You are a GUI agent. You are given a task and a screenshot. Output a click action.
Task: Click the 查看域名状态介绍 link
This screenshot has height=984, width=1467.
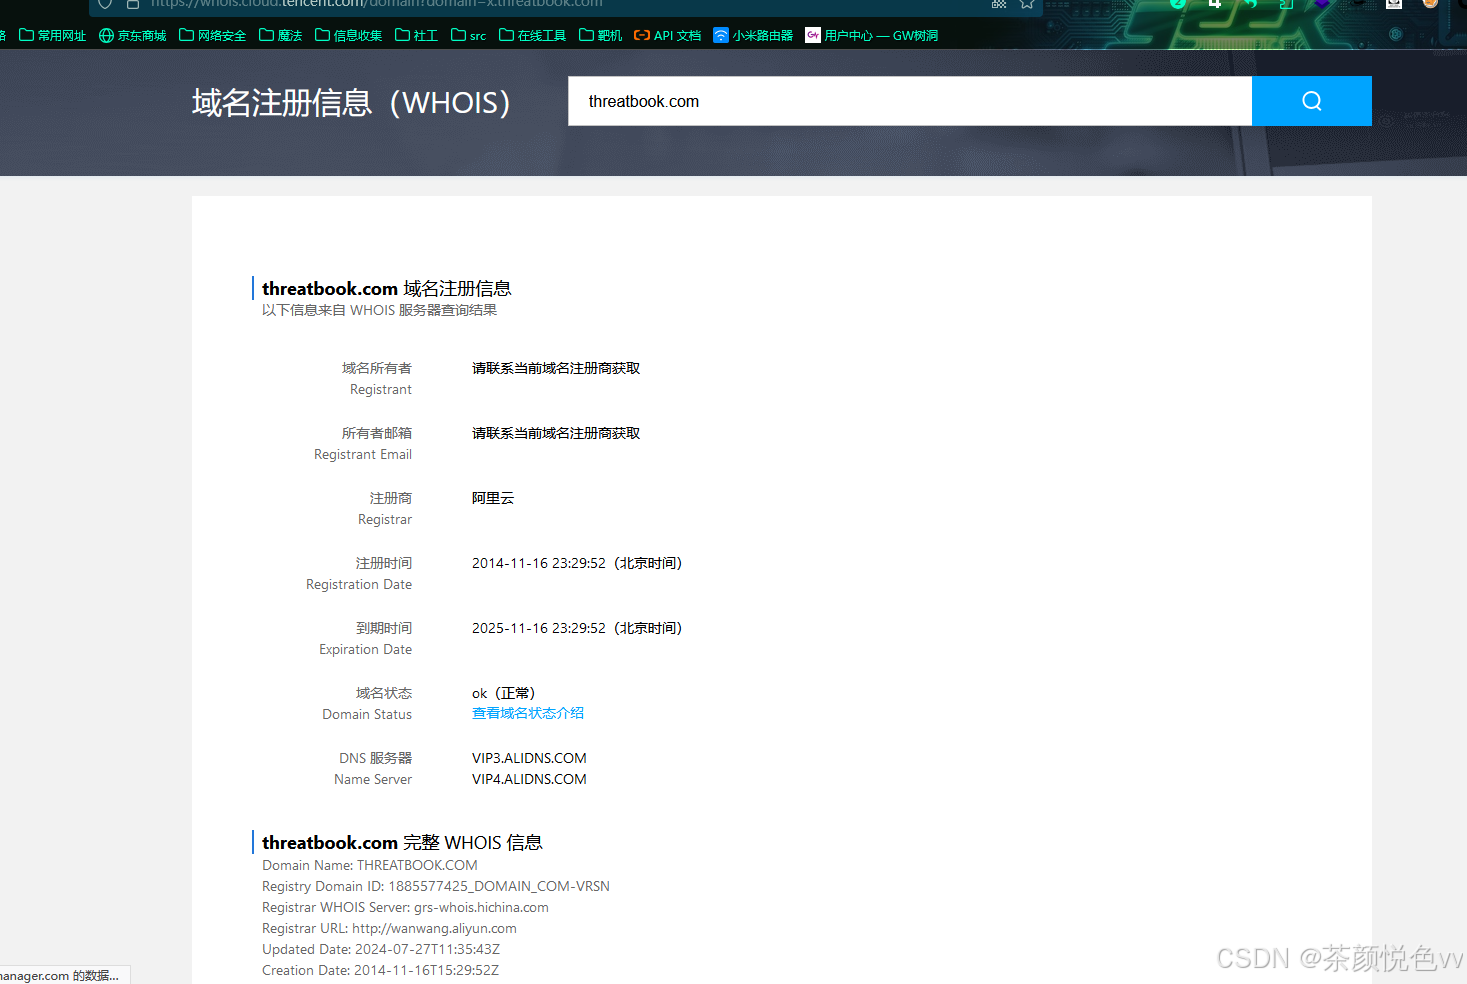[528, 713]
